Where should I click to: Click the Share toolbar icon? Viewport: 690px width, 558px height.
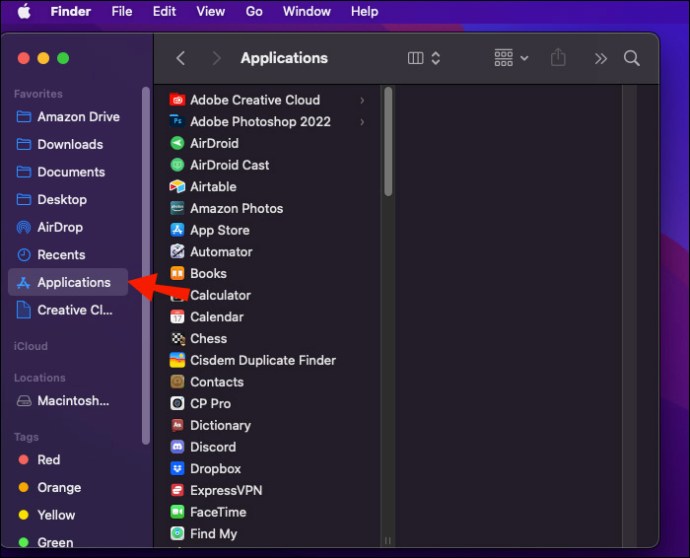point(558,57)
